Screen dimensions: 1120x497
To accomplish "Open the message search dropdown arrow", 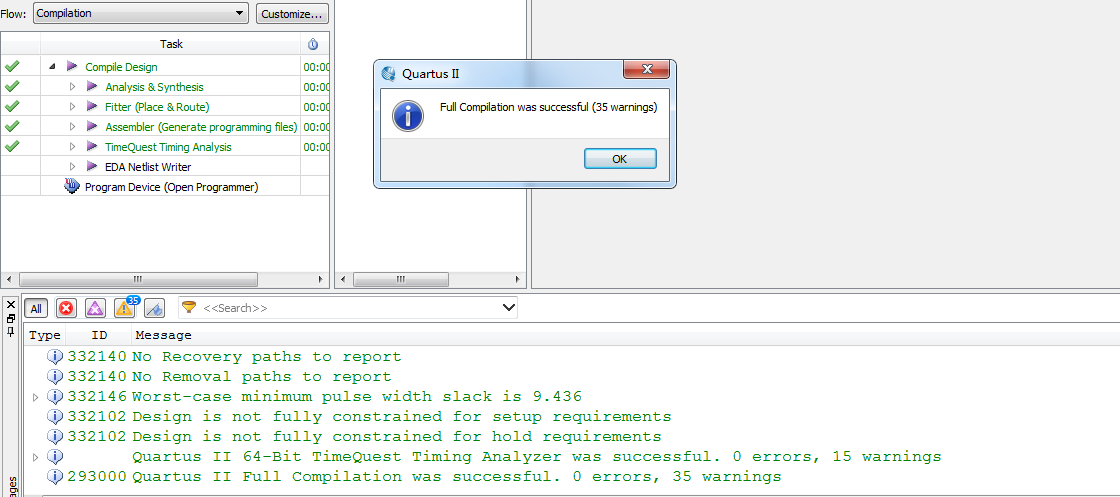I will 509,308.
